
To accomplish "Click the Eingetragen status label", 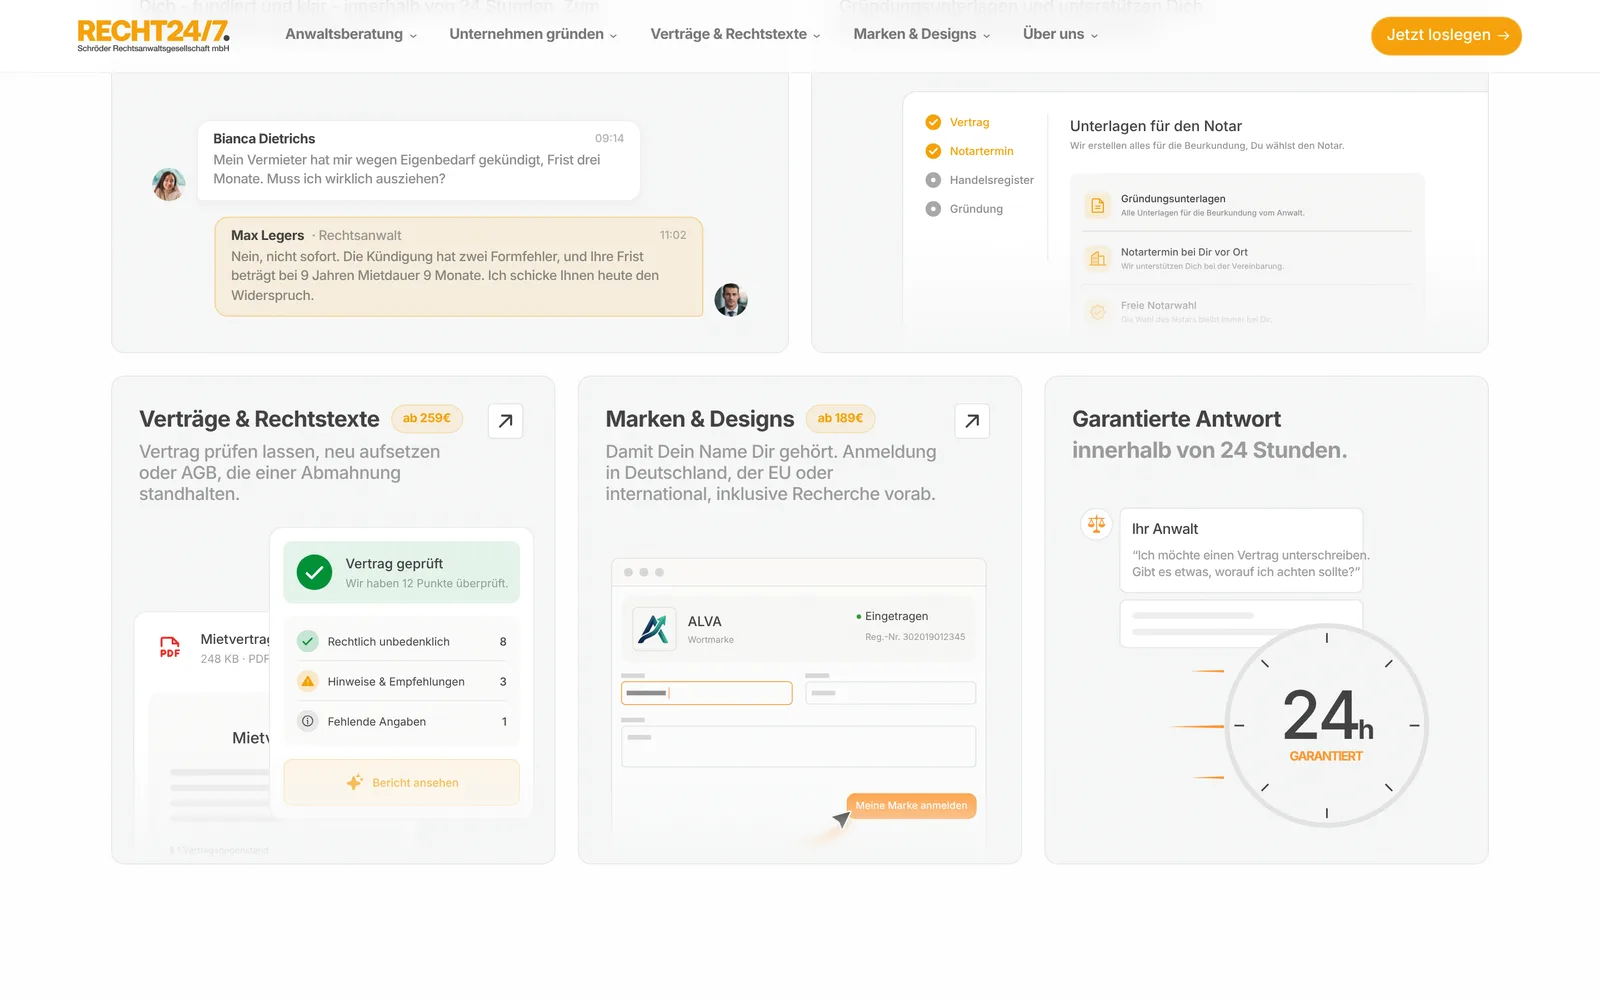I will coord(892,616).
